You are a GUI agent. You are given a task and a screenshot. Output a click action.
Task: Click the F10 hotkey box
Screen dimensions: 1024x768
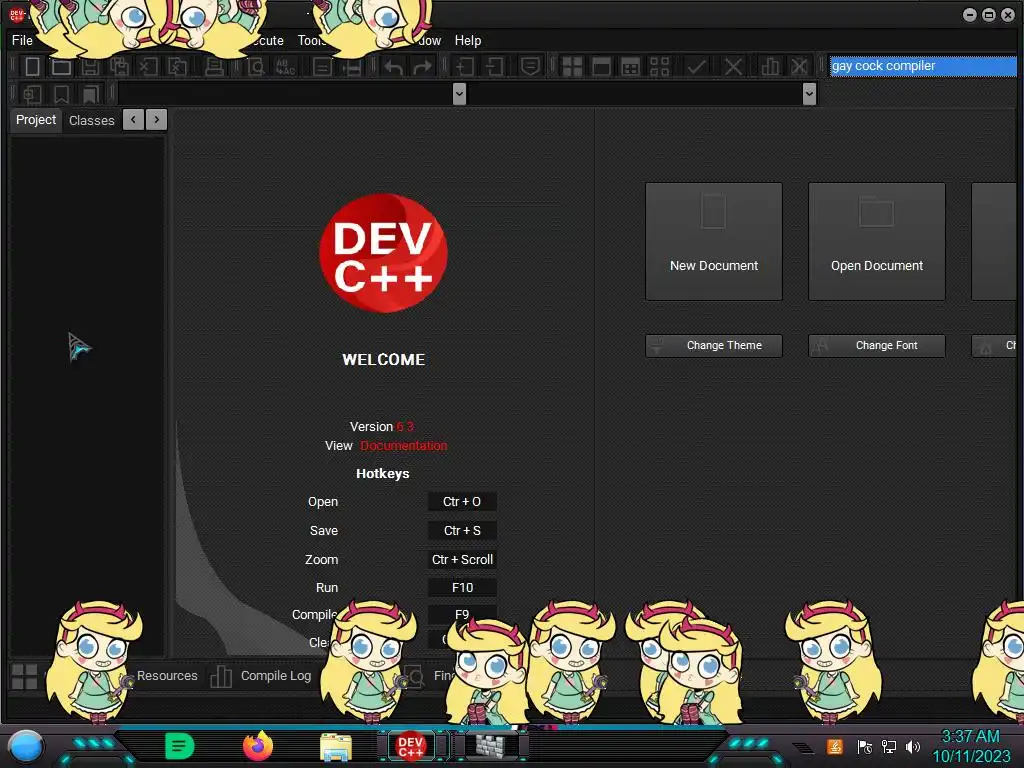click(462, 588)
